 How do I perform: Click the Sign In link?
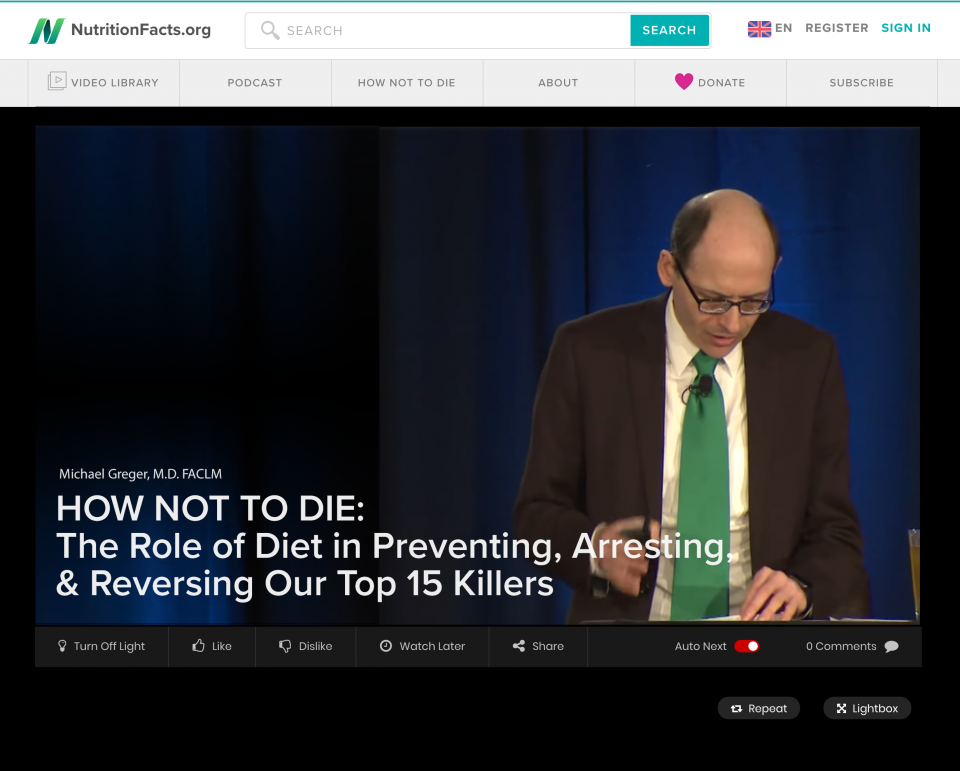[905, 28]
